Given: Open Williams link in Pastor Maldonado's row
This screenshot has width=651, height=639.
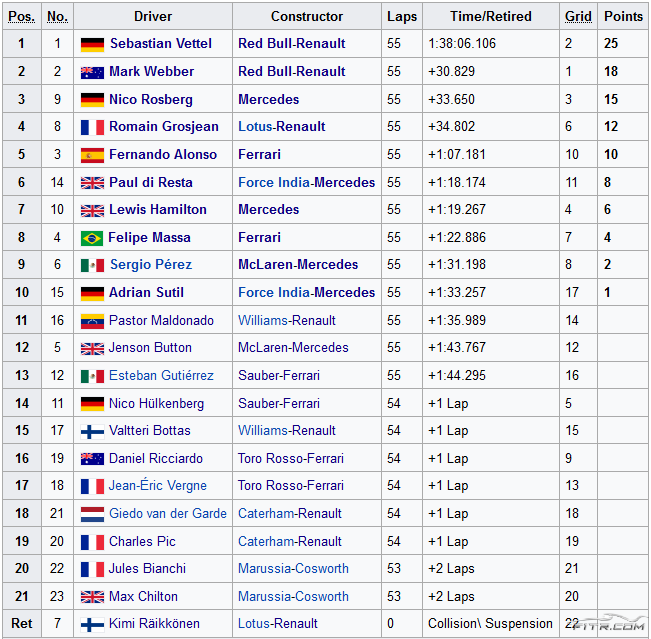Looking at the screenshot, I should tap(262, 321).
